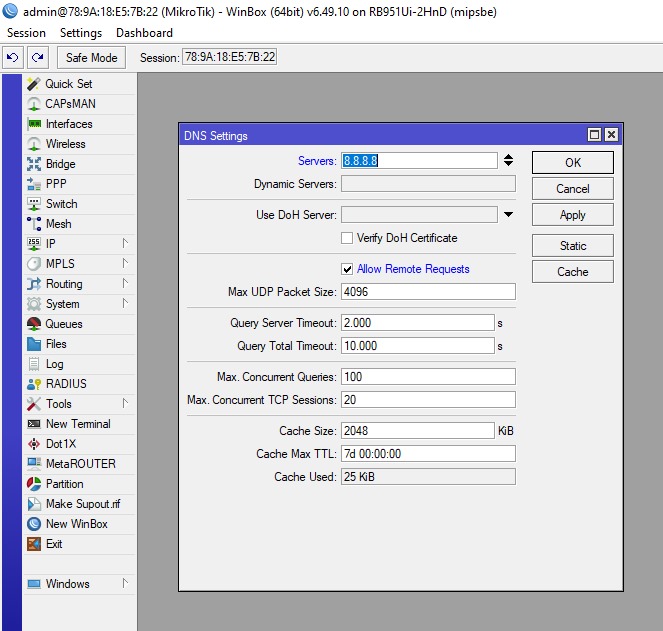Expand System submenu arrow
Viewport: 663px width, 631px height.
pyautogui.click(x=125, y=303)
